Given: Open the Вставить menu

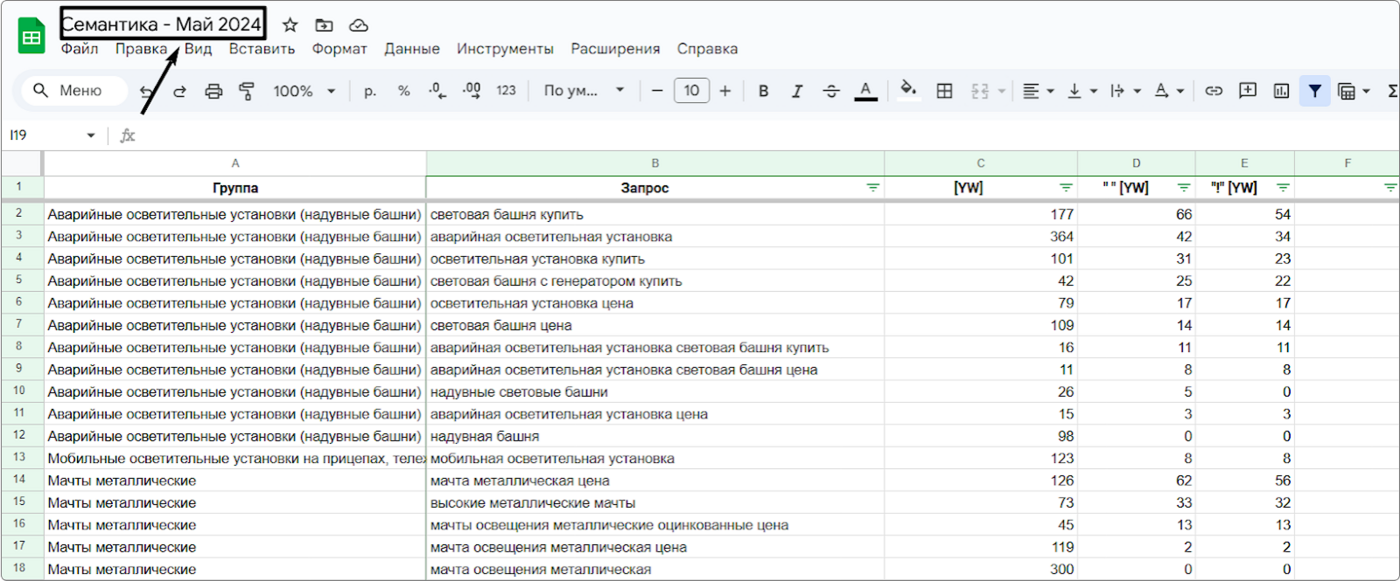Looking at the screenshot, I should point(262,48).
